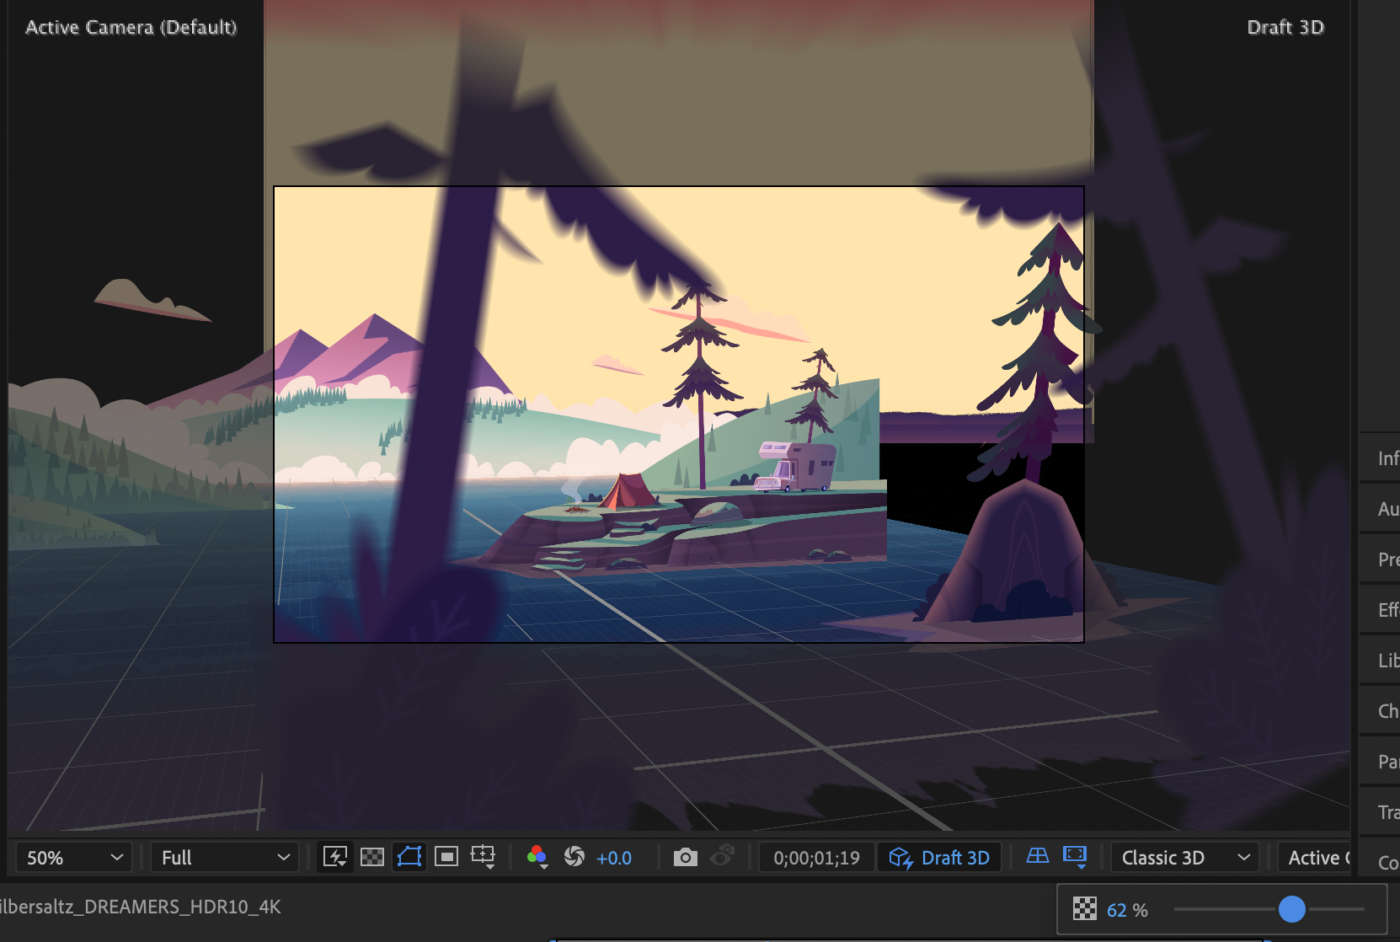The image size is (1400, 942).
Task: Toggle the 3D Ground Plane display
Action: click(x=1035, y=857)
